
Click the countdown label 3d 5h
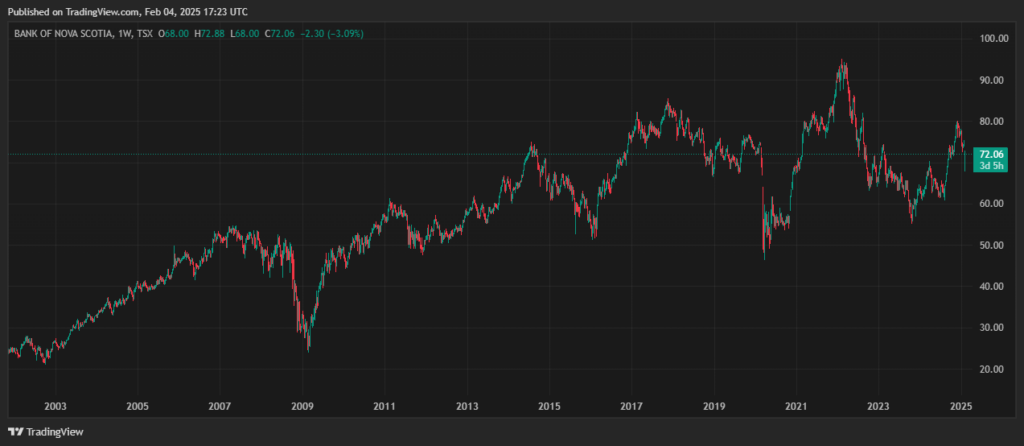(x=991, y=166)
